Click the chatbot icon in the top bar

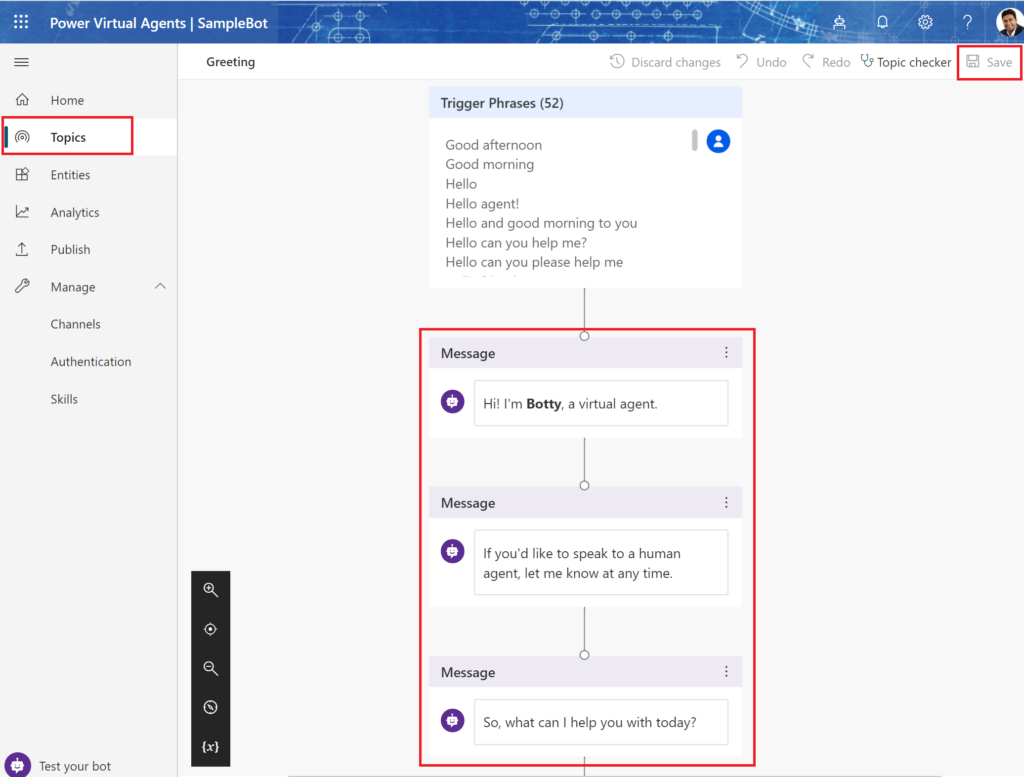coord(839,21)
